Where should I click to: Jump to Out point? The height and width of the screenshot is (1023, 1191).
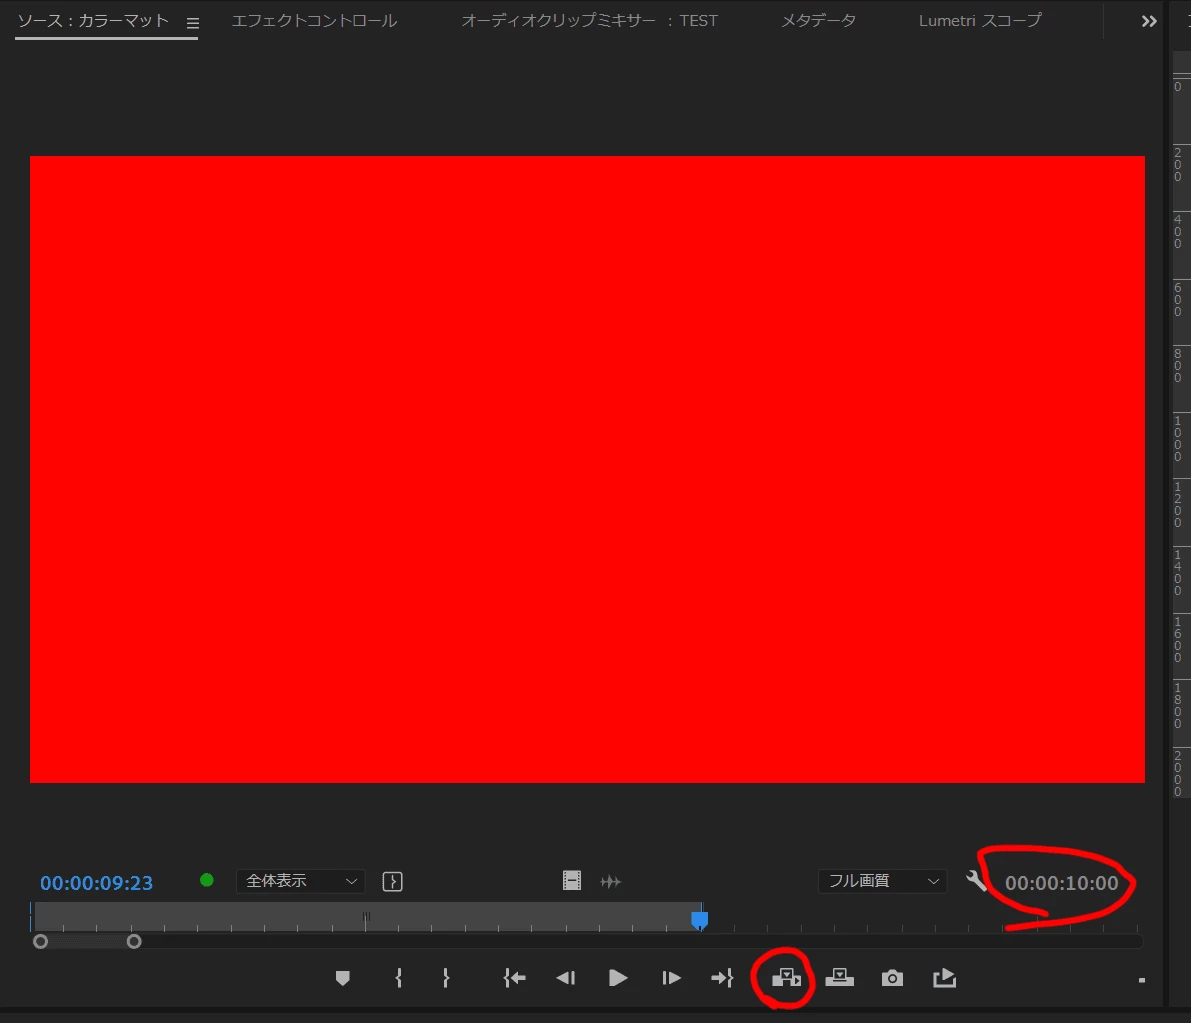pyautogui.click(x=722, y=978)
